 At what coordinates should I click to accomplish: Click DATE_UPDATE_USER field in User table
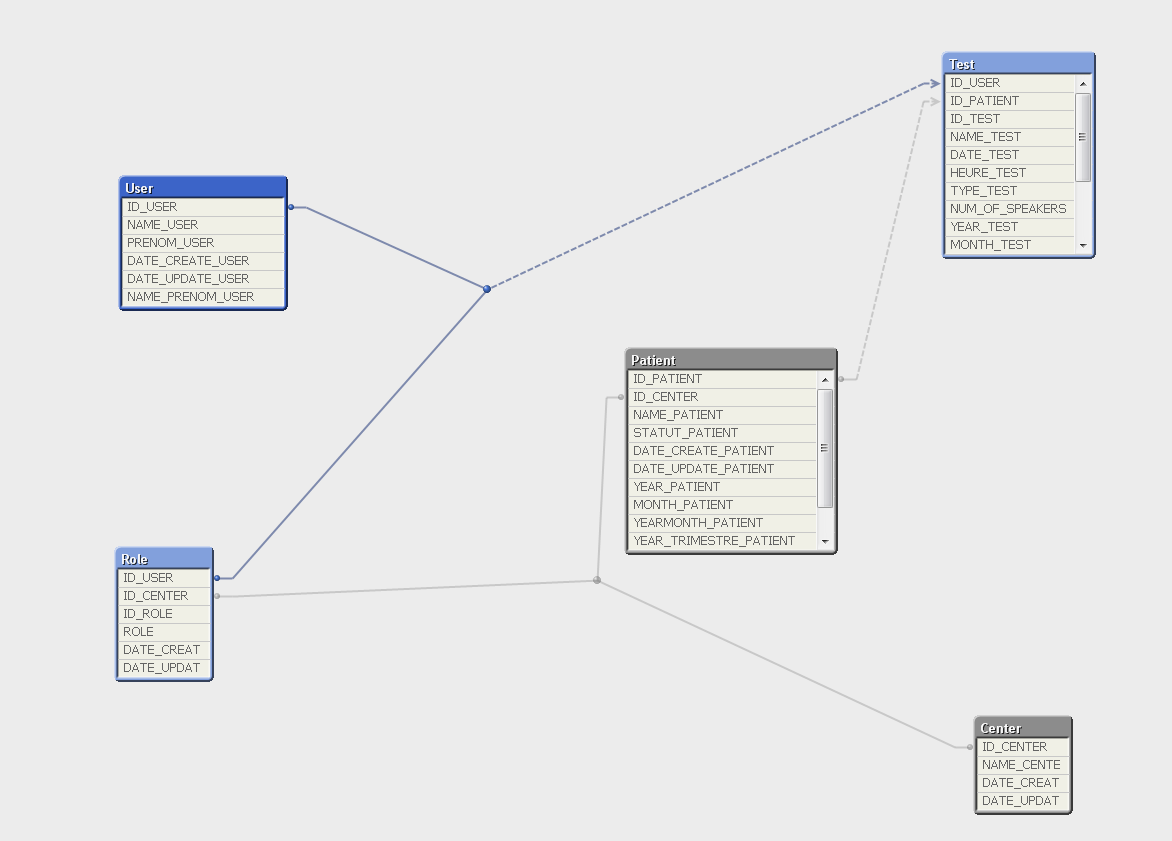[x=203, y=279]
